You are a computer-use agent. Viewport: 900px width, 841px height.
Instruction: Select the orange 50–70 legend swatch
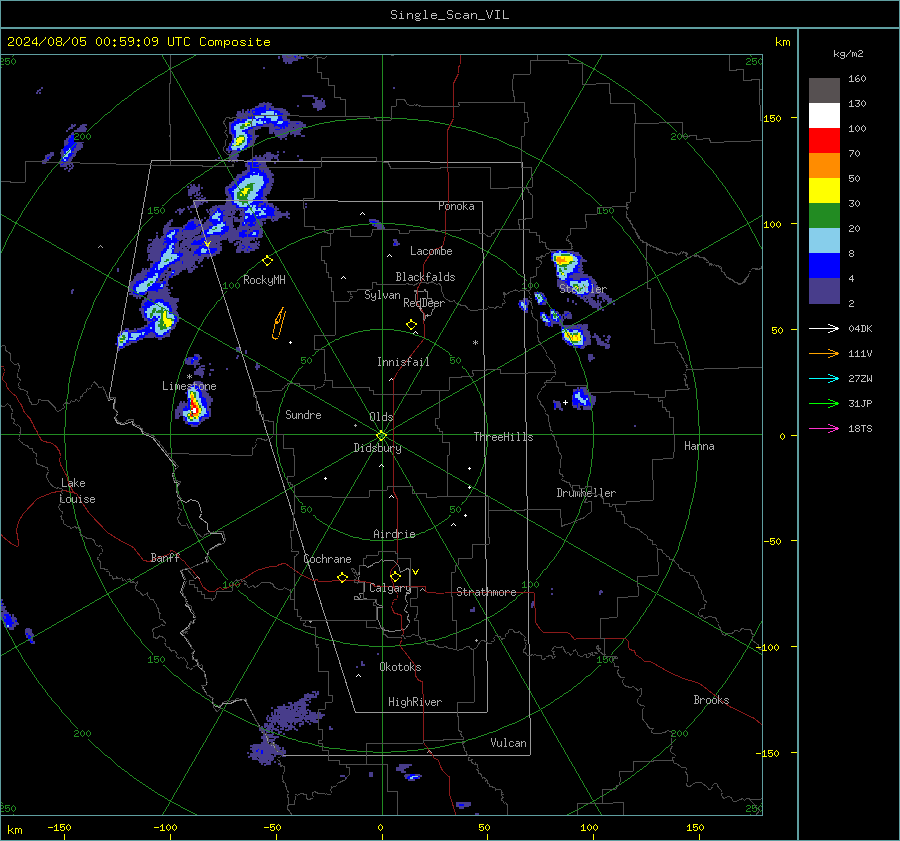824,165
